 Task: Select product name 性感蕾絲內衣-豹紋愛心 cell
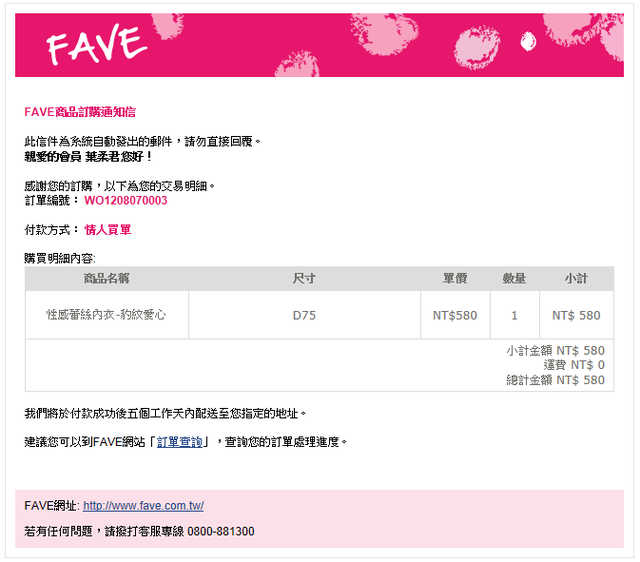pos(107,315)
